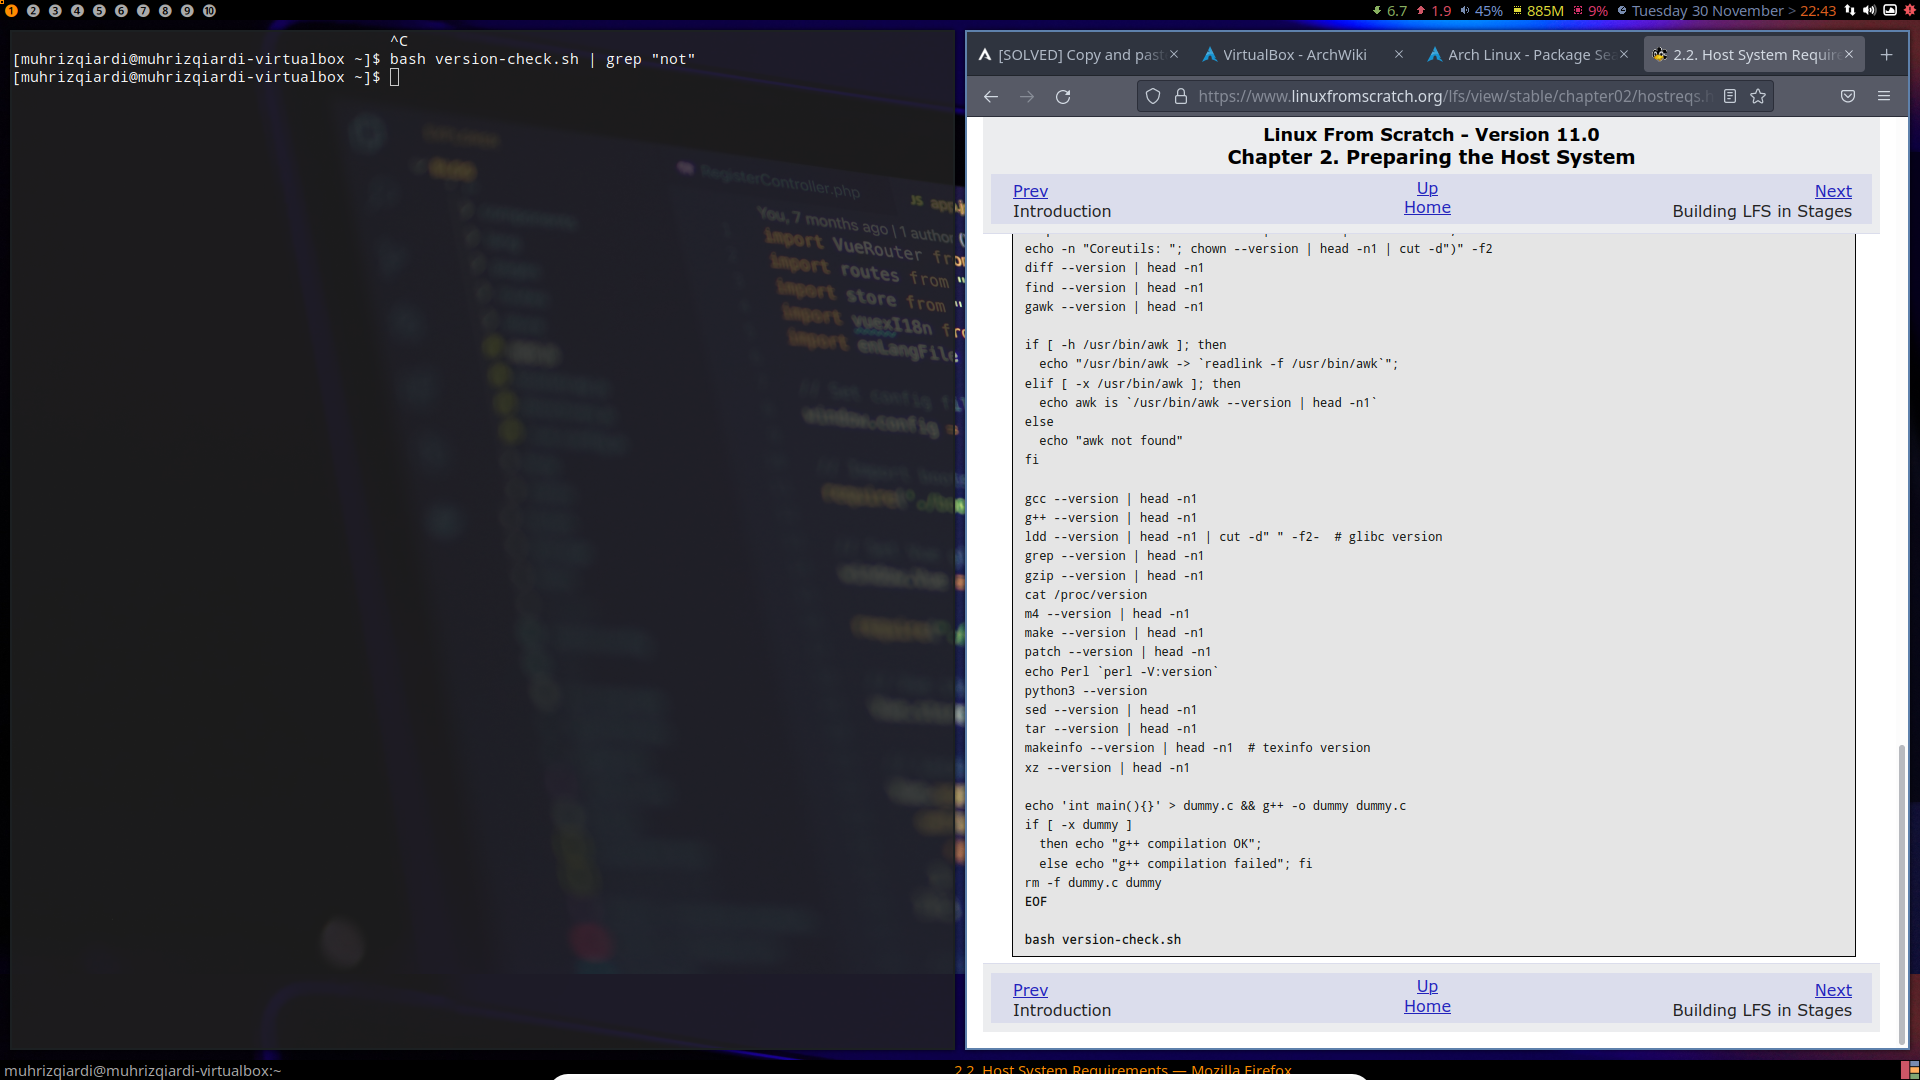
Task: Follow the bottom Up link
Action: pyautogui.click(x=1427, y=986)
